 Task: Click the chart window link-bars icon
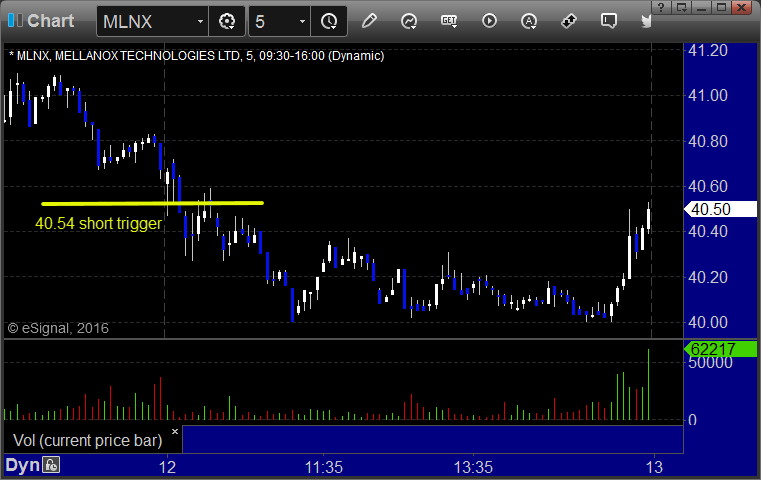click(x=15, y=20)
